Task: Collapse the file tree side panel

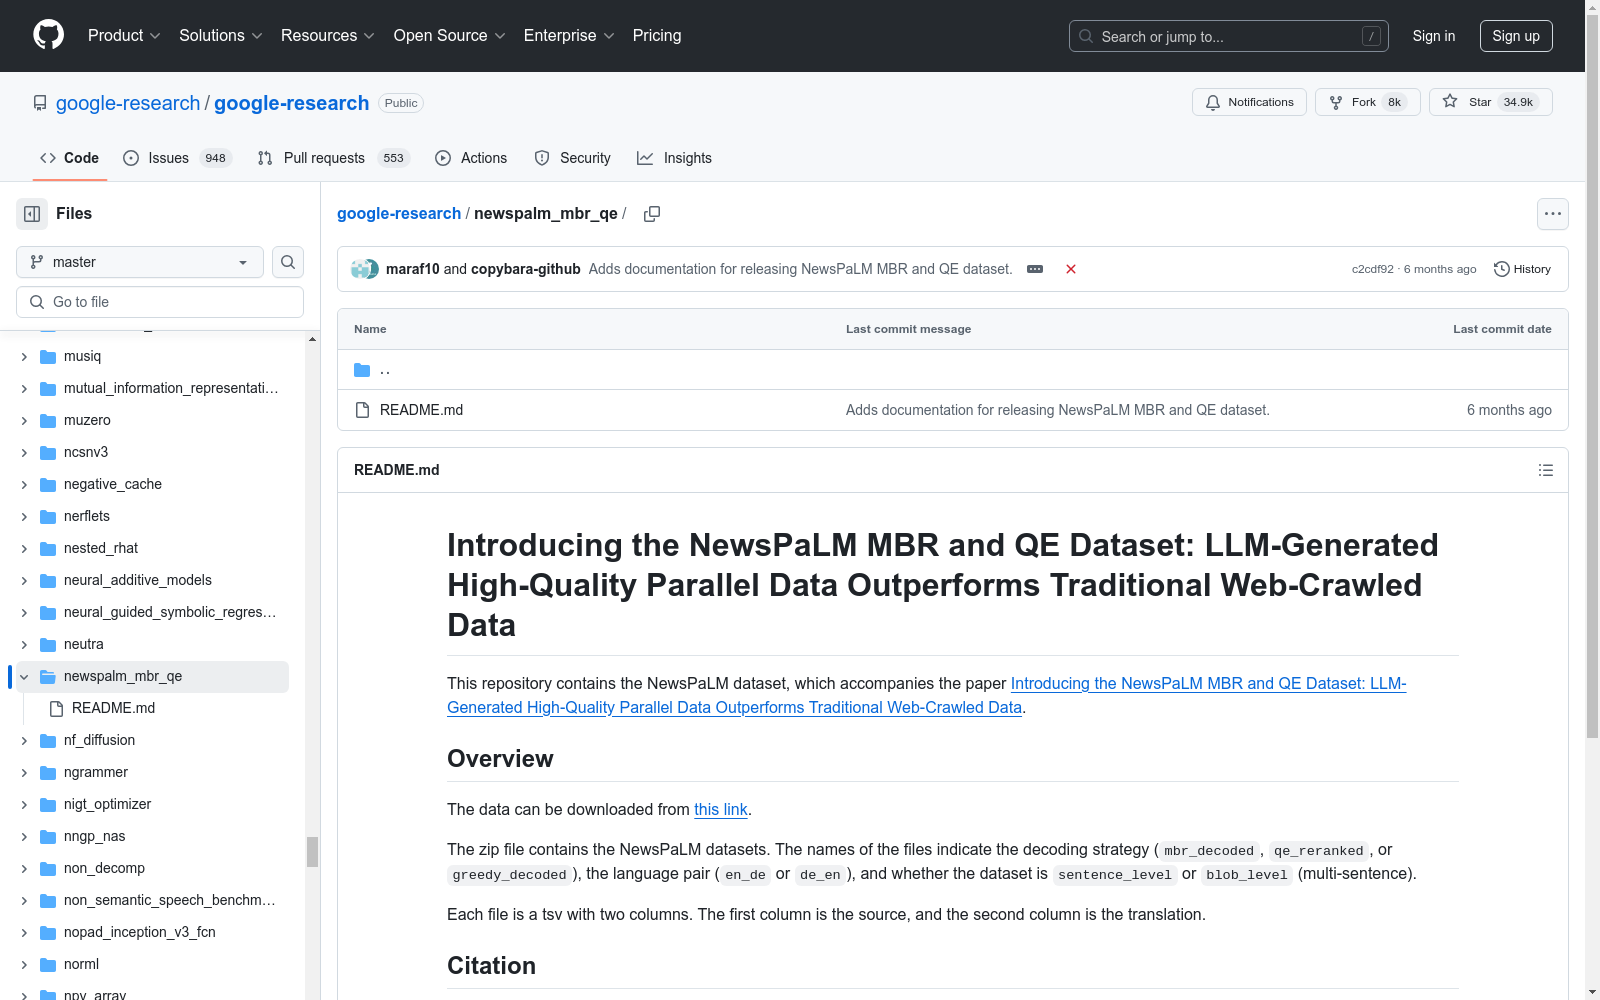Action: (x=32, y=214)
